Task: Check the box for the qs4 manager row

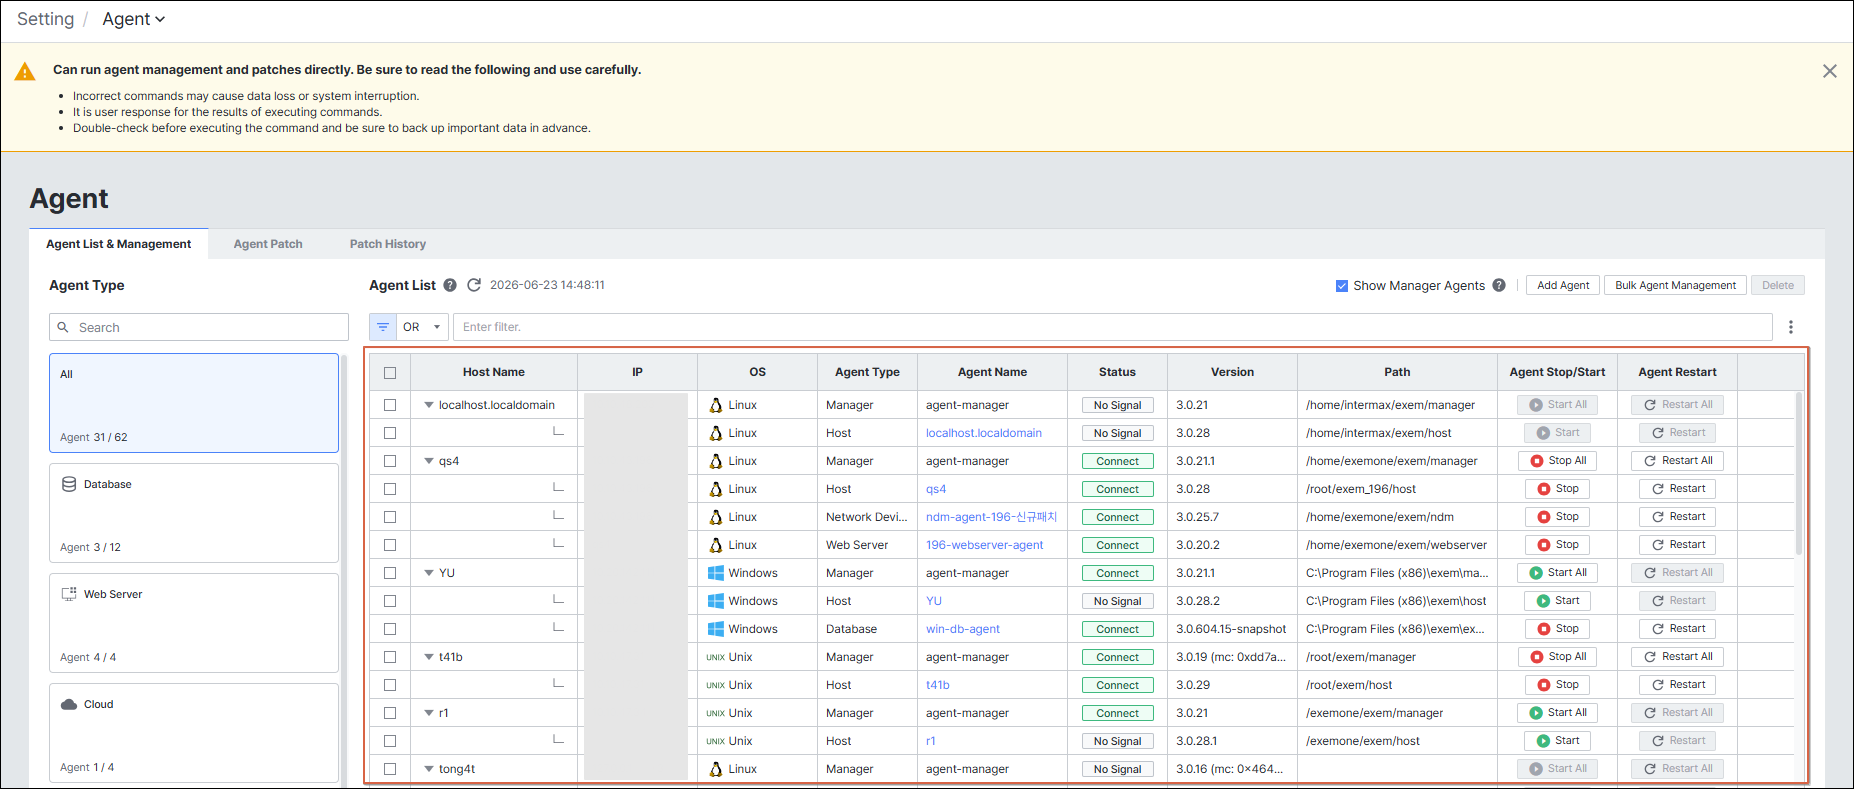Action: 390,461
